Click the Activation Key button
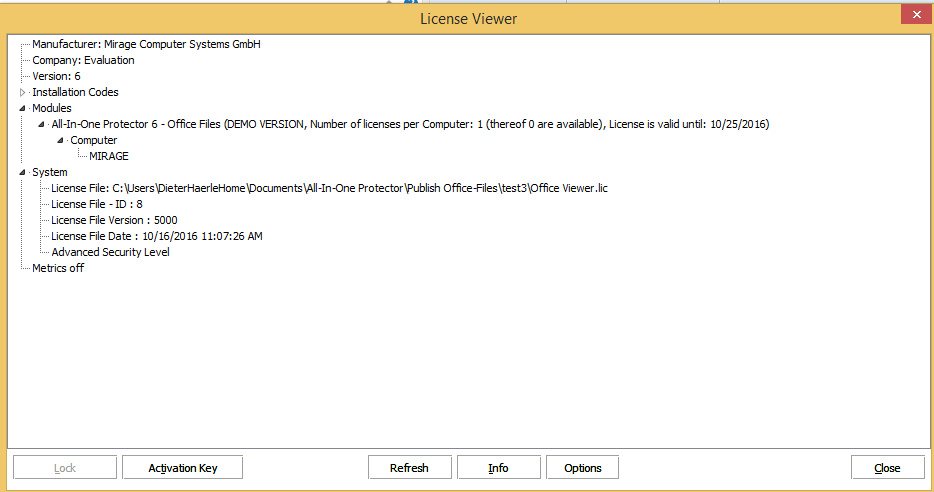Screen dimensions: 934x492 tap(182, 468)
